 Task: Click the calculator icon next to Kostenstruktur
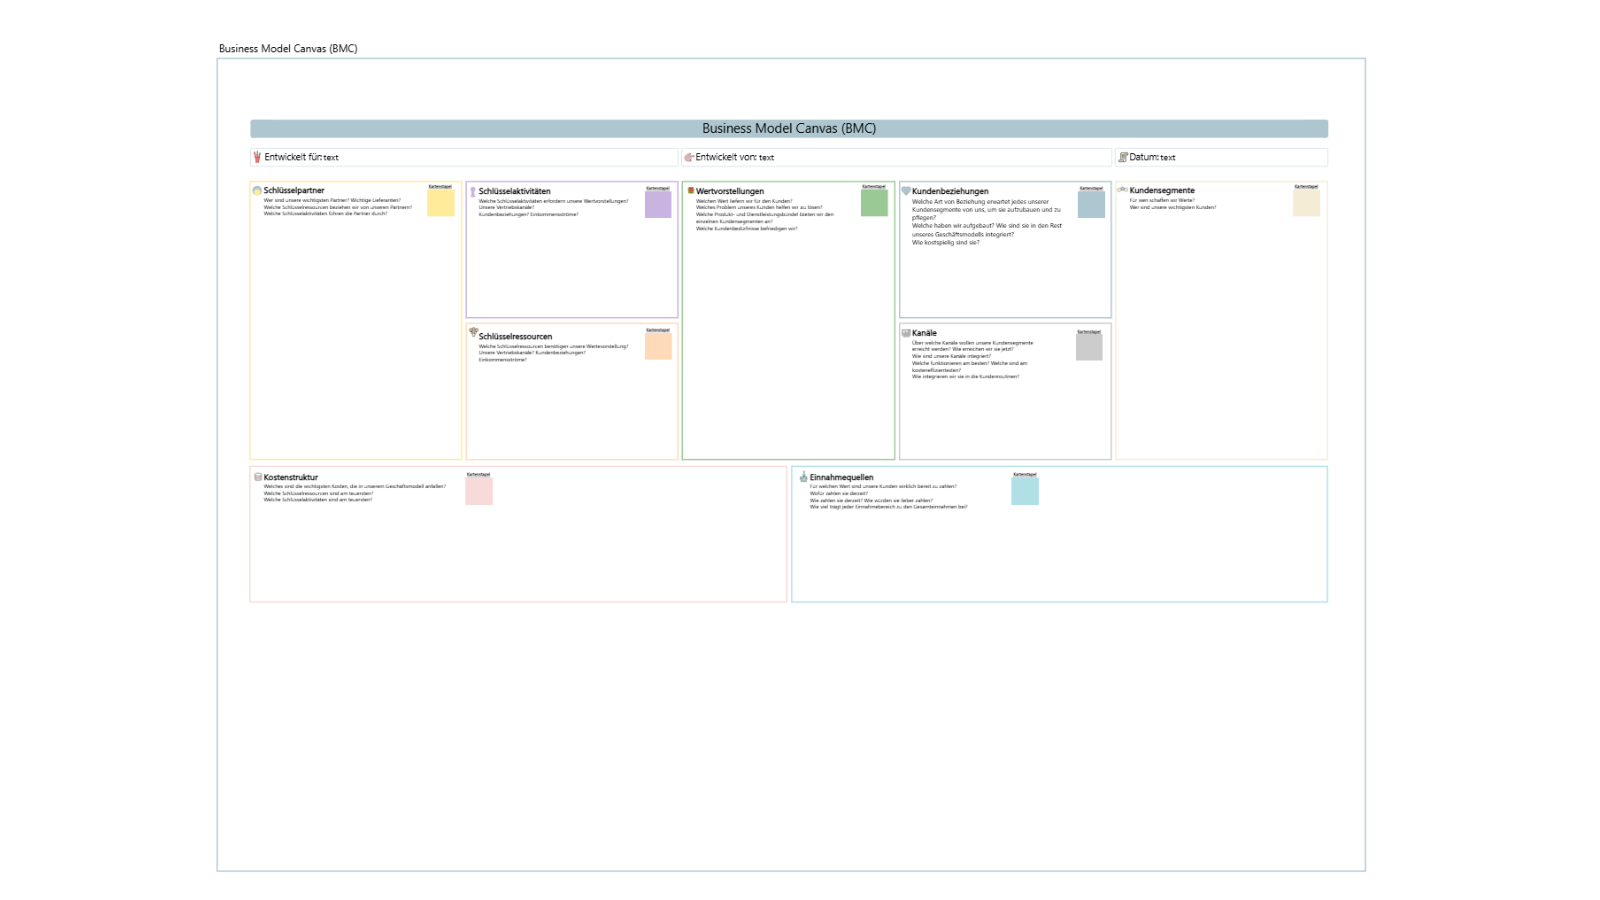click(x=258, y=477)
